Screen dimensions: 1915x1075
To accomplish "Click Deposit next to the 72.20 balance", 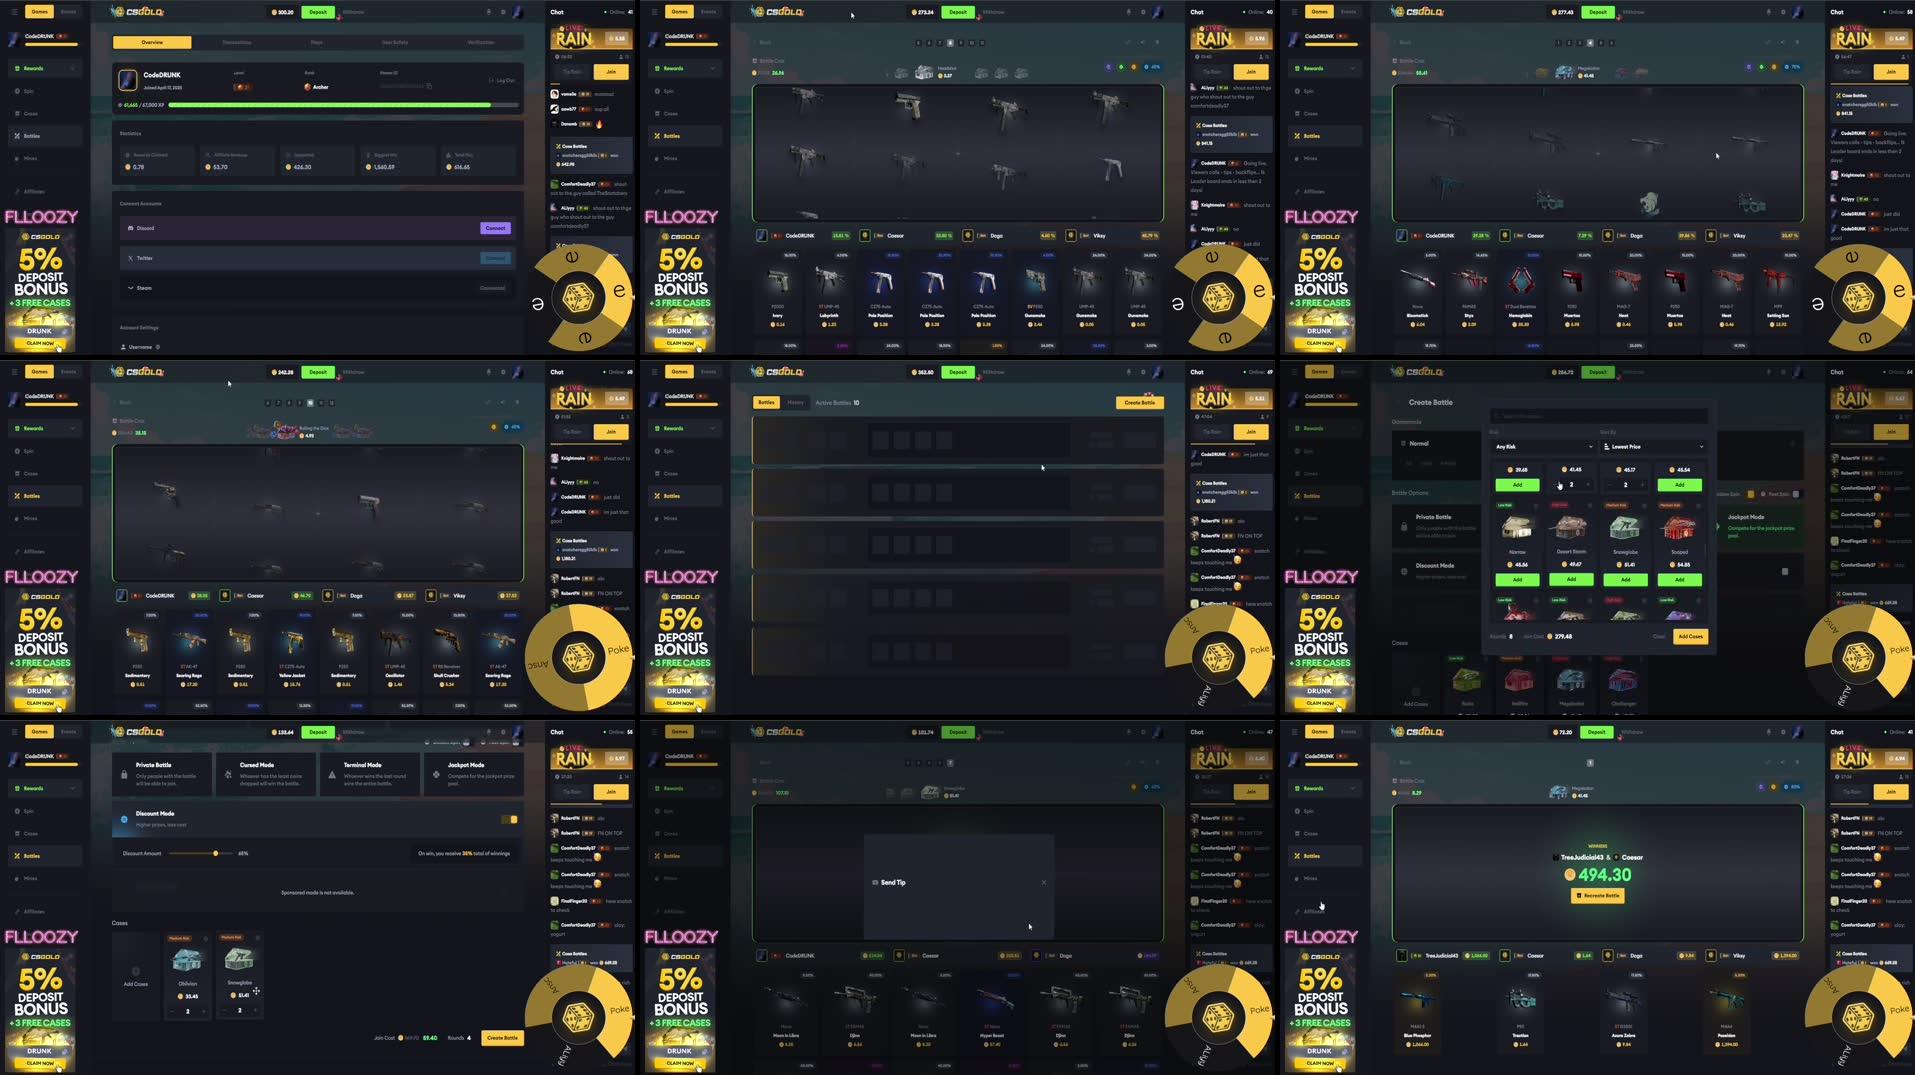I will coord(1597,732).
